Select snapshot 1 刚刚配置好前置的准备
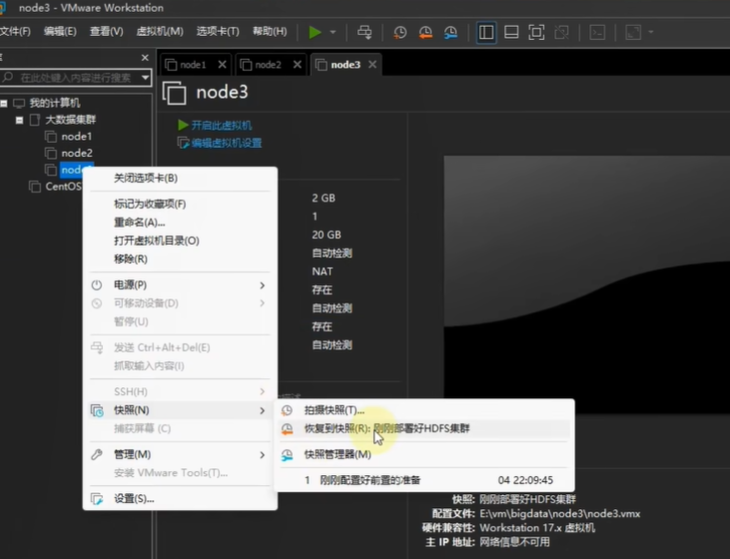Viewport: 730px width, 559px height. tap(424, 480)
